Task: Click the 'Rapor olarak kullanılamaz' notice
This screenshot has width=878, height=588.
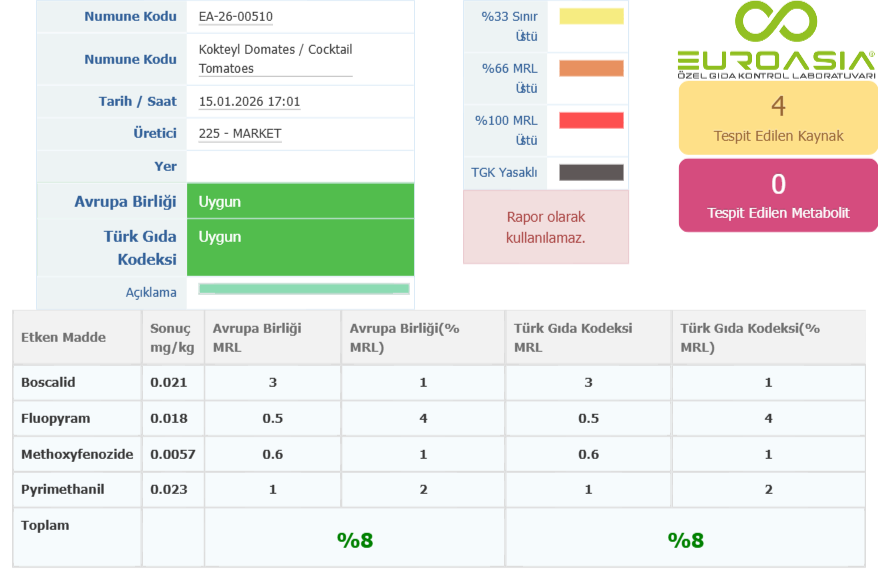Action: [545, 227]
